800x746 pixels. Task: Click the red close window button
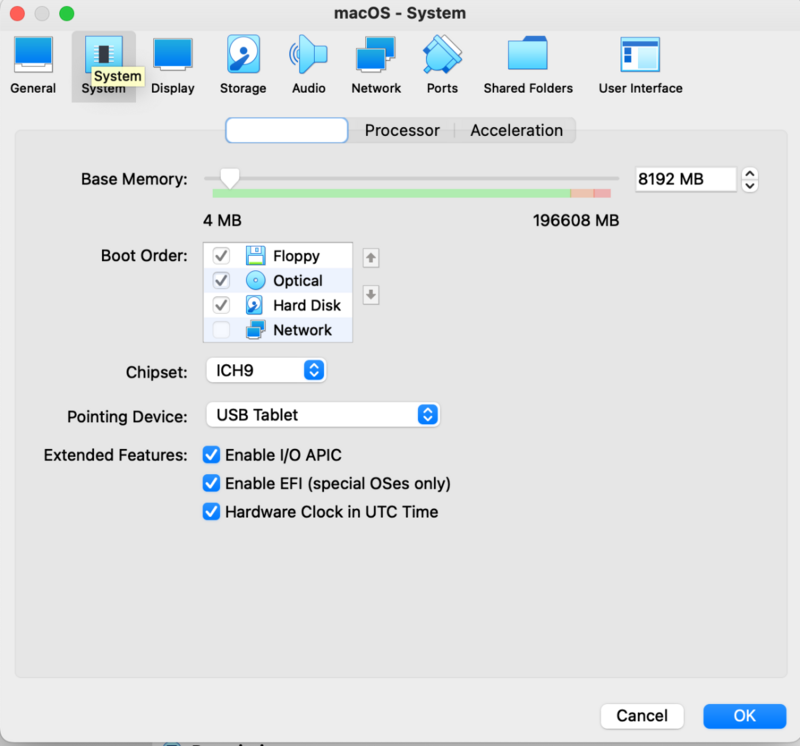17,13
